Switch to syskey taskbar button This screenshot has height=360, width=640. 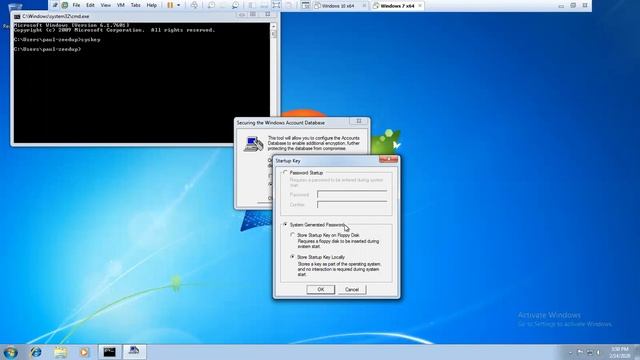pos(134,352)
